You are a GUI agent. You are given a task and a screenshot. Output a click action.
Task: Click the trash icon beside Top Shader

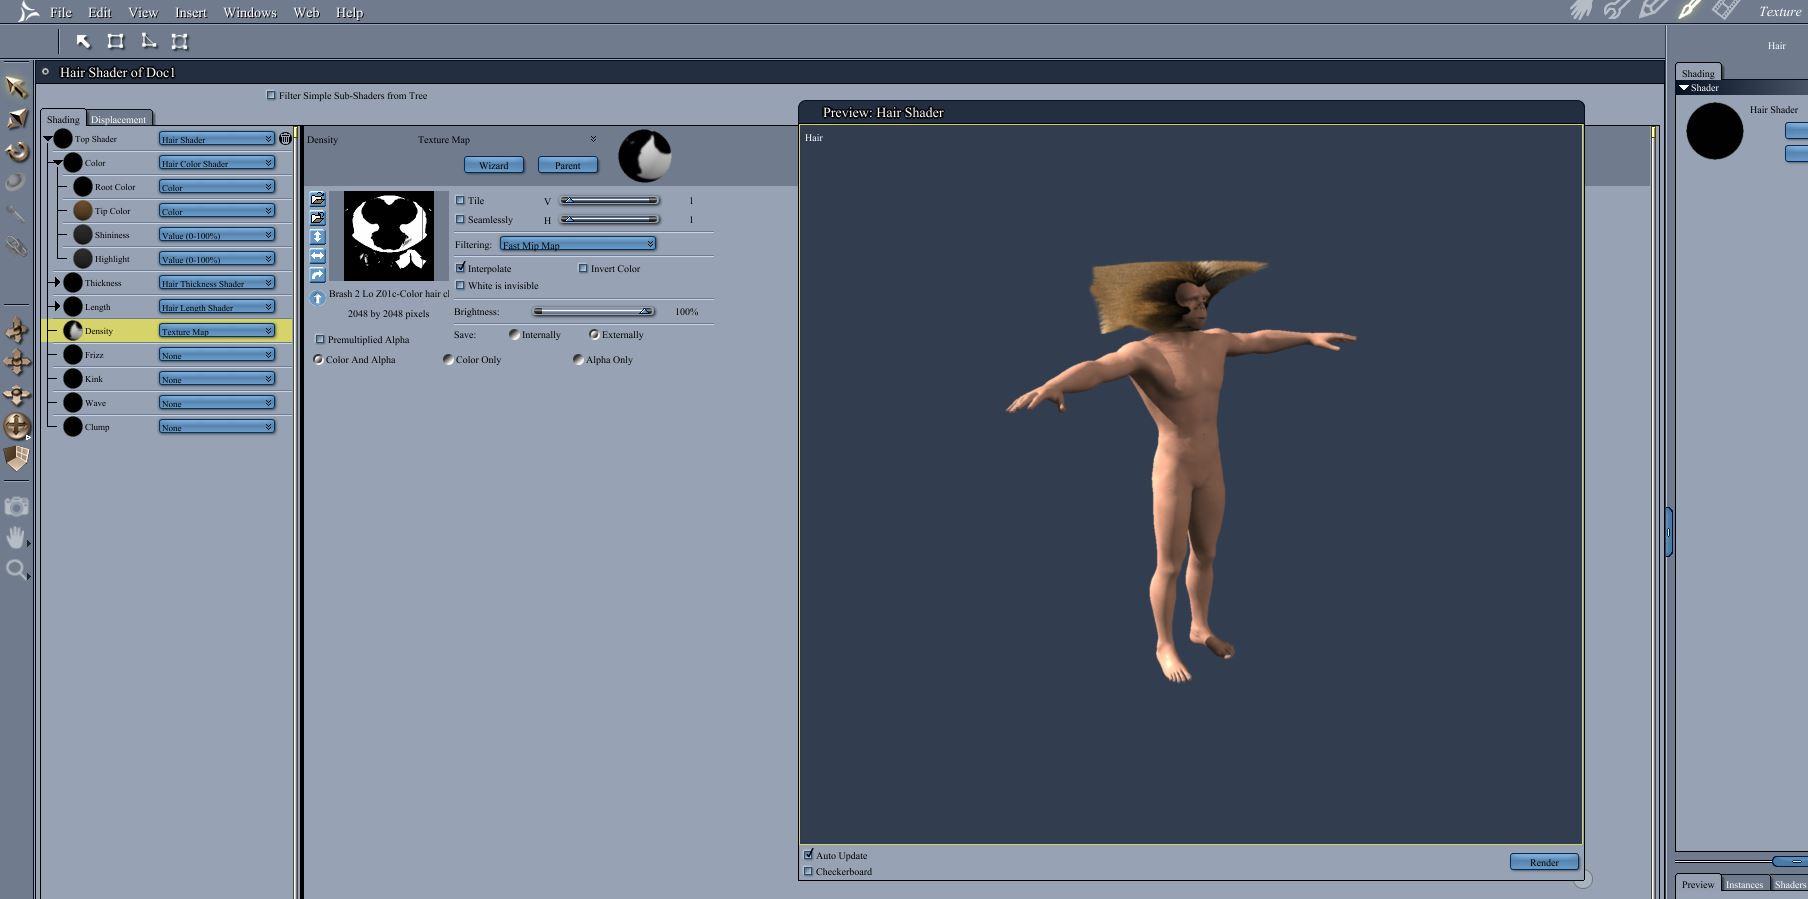tap(285, 139)
